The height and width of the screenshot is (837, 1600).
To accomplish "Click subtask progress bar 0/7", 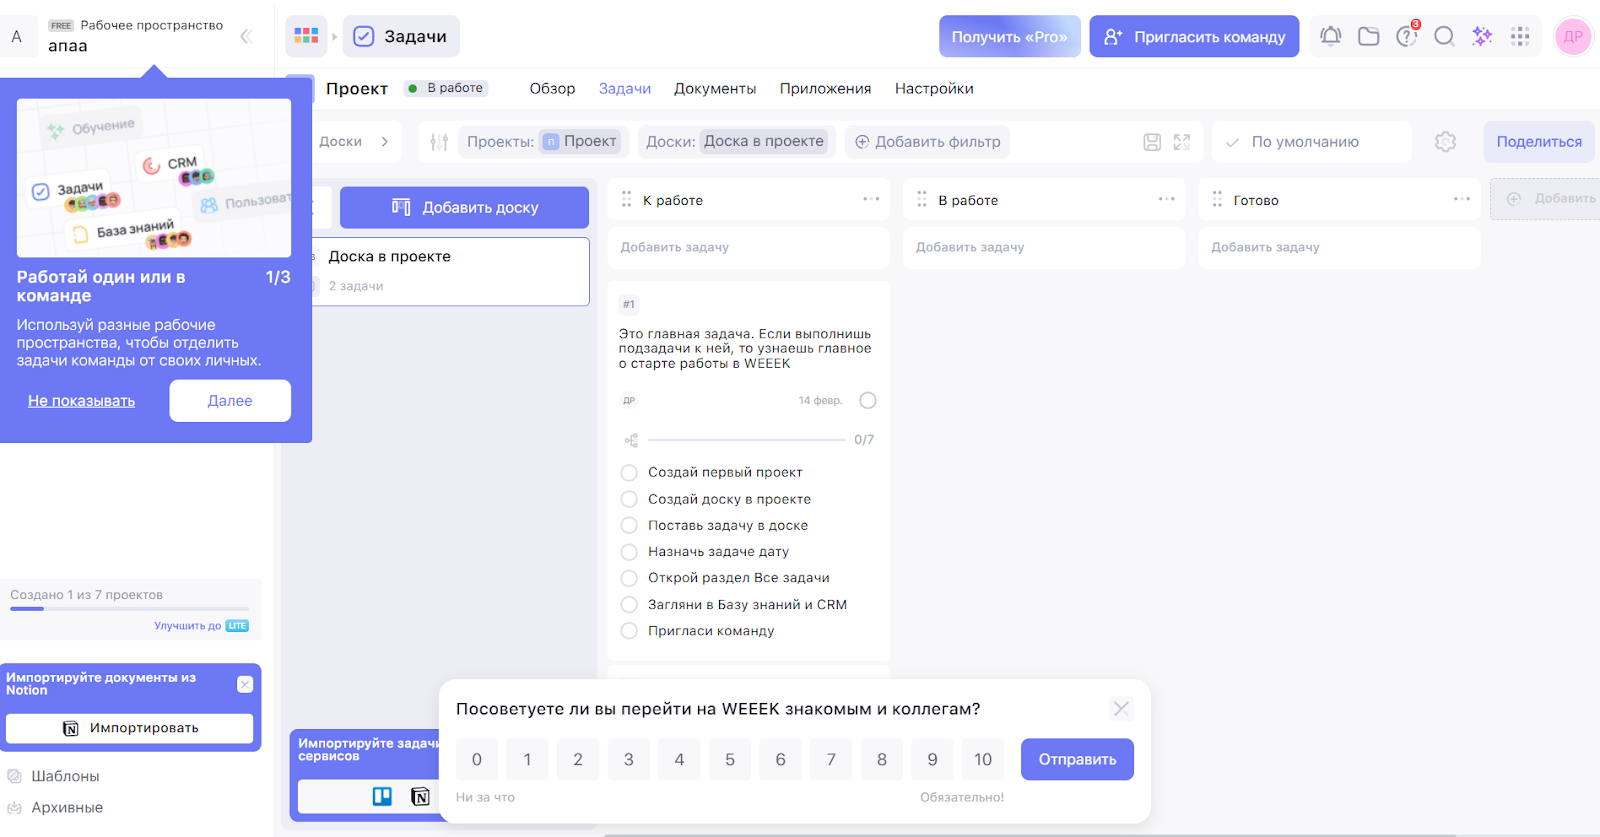I will [x=746, y=440].
